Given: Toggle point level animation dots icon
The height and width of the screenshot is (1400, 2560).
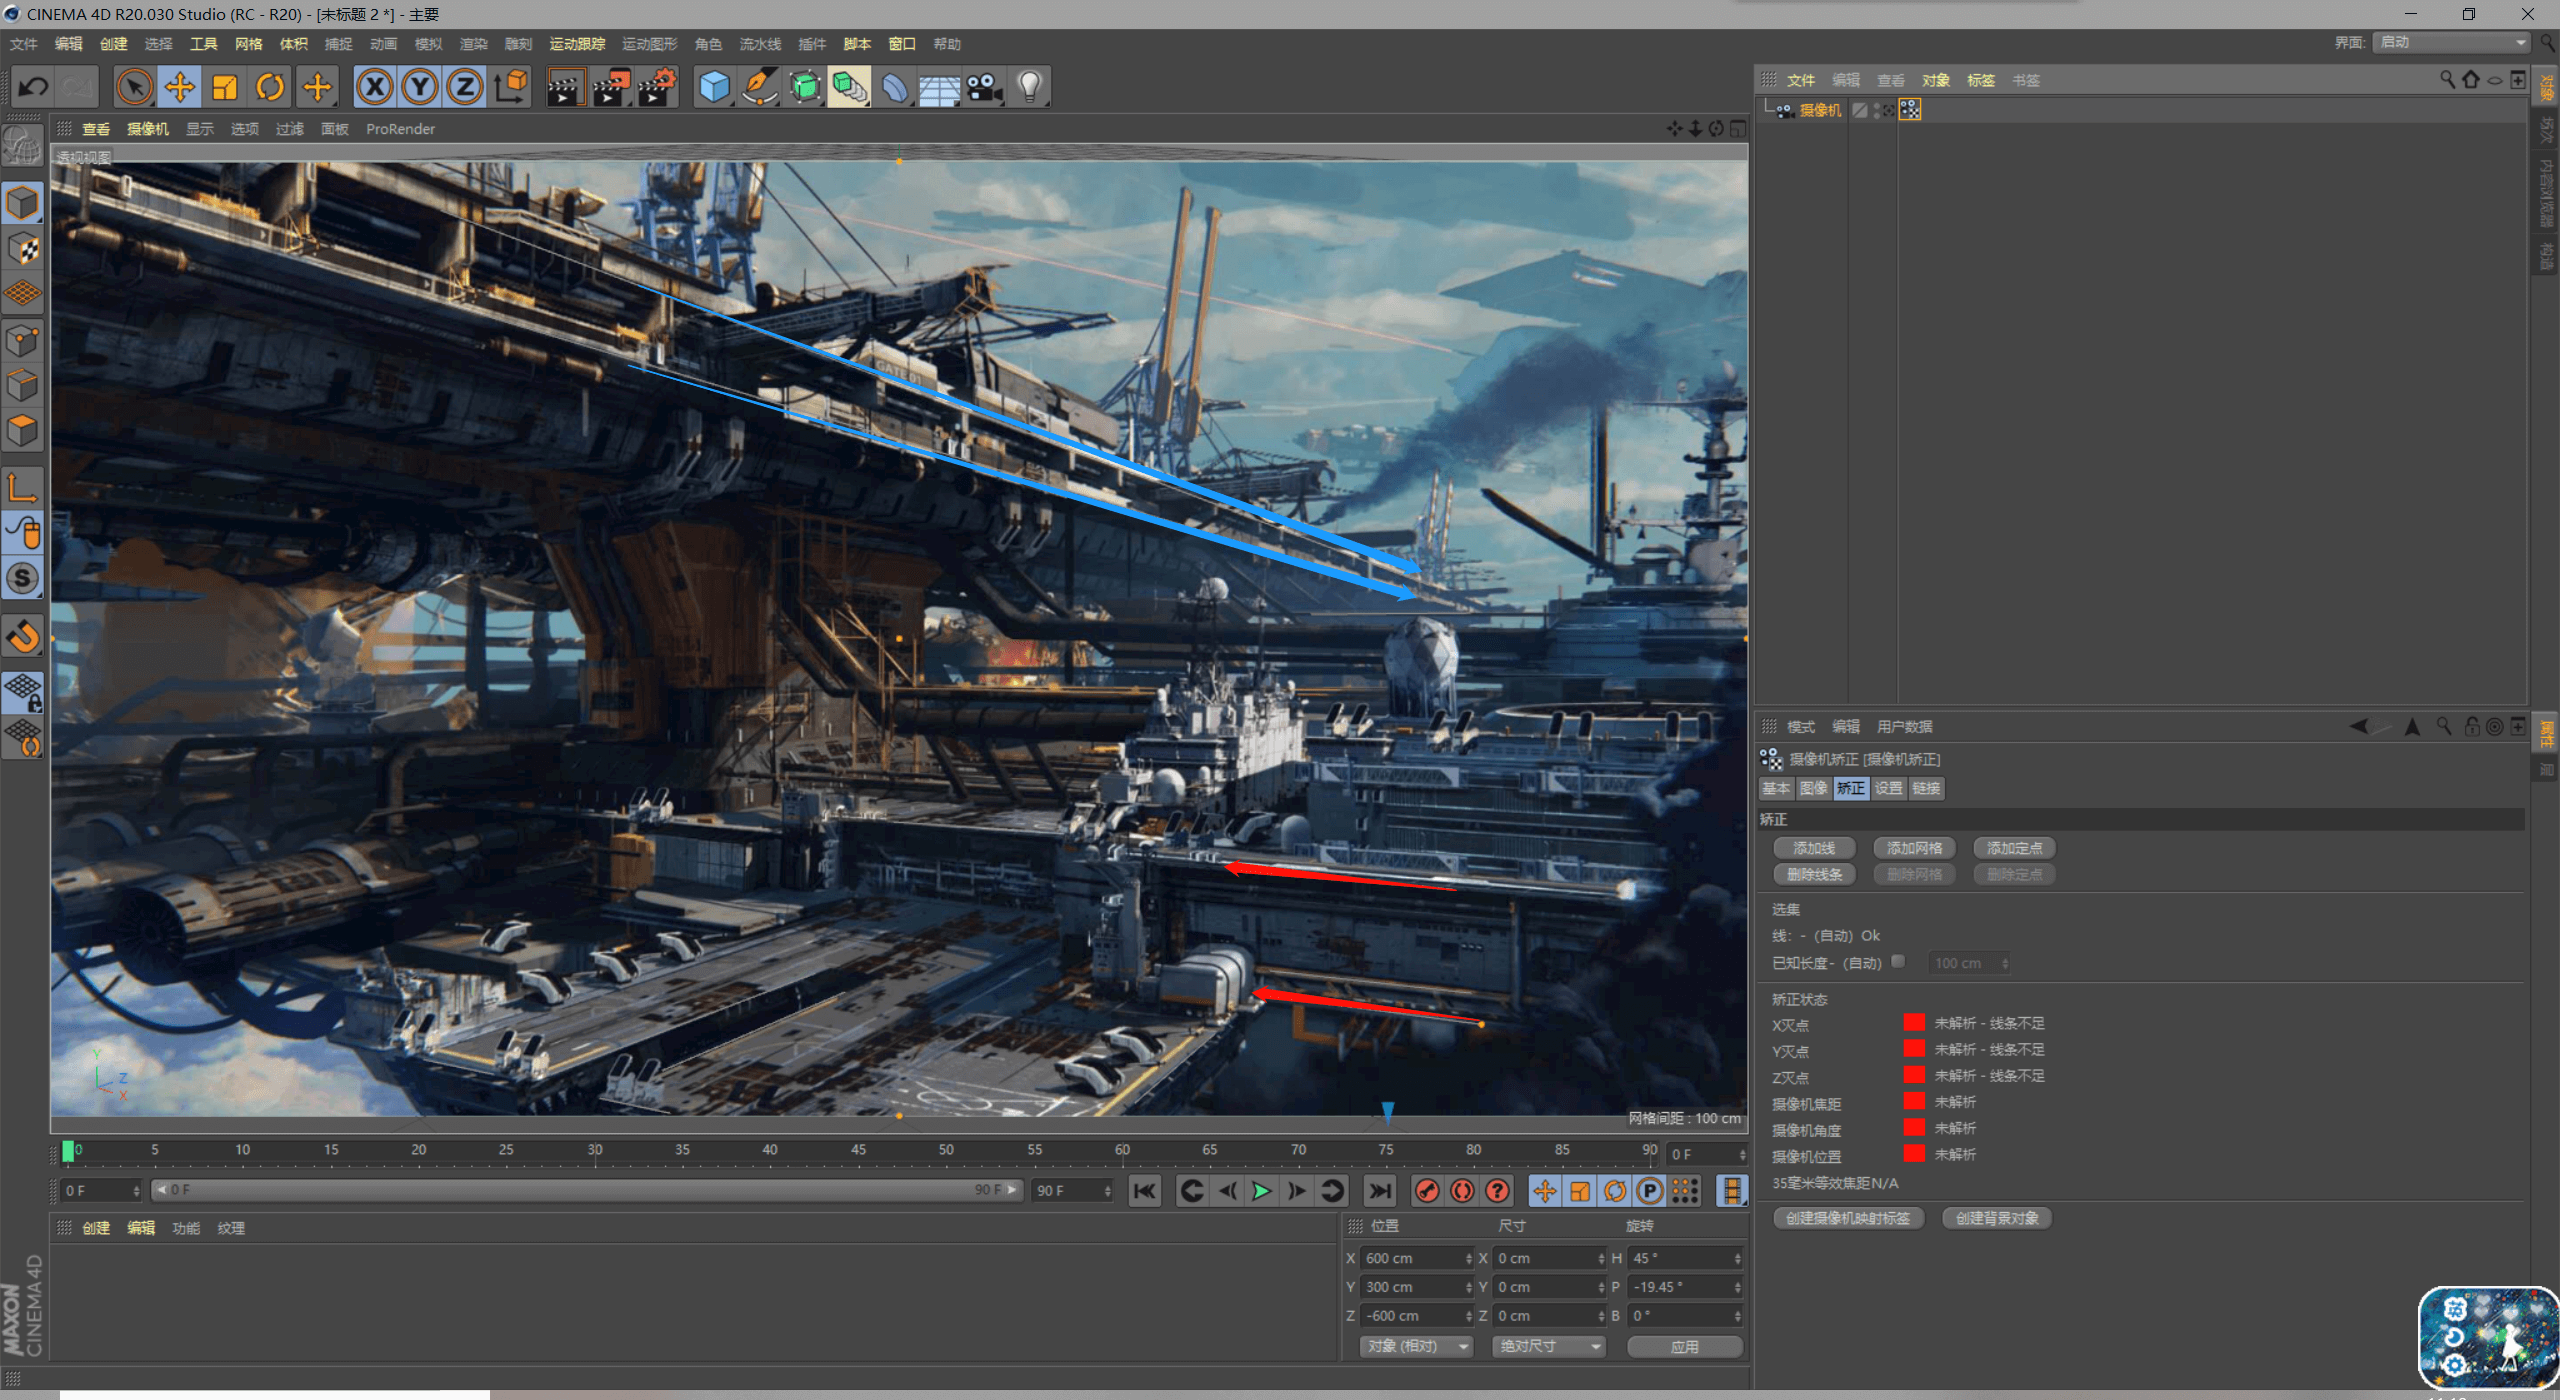Looking at the screenshot, I should pos(1685,1191).
